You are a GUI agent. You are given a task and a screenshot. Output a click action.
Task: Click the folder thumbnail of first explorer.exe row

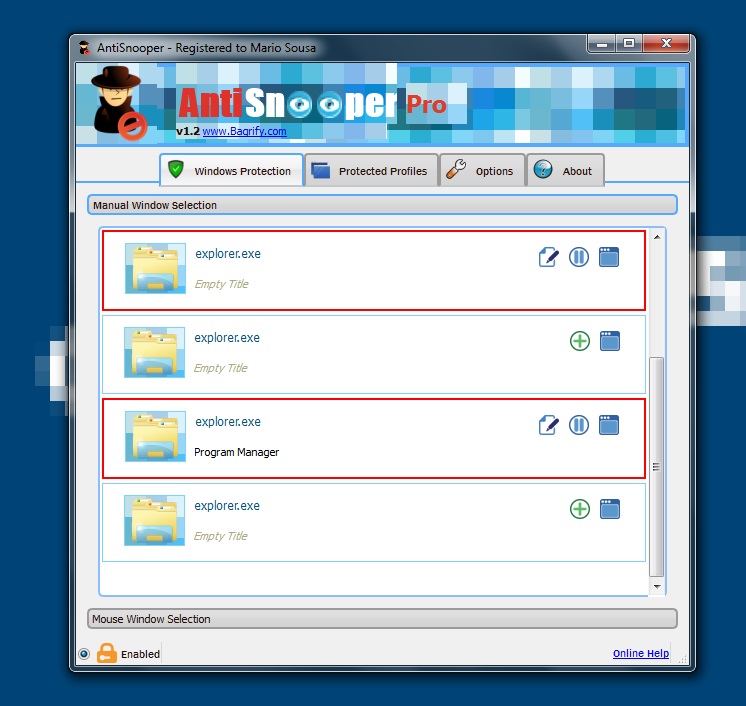(x=155, y=268)
